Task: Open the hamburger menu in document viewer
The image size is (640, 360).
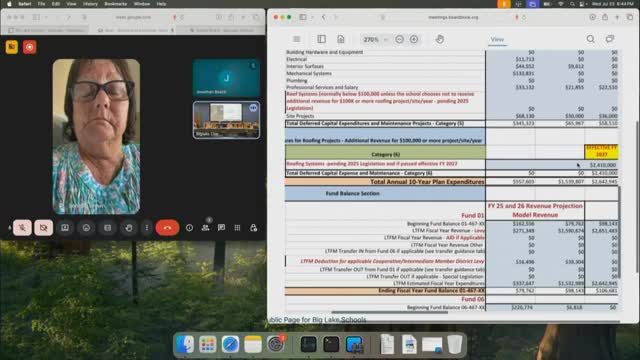Action: click(297, 39)
